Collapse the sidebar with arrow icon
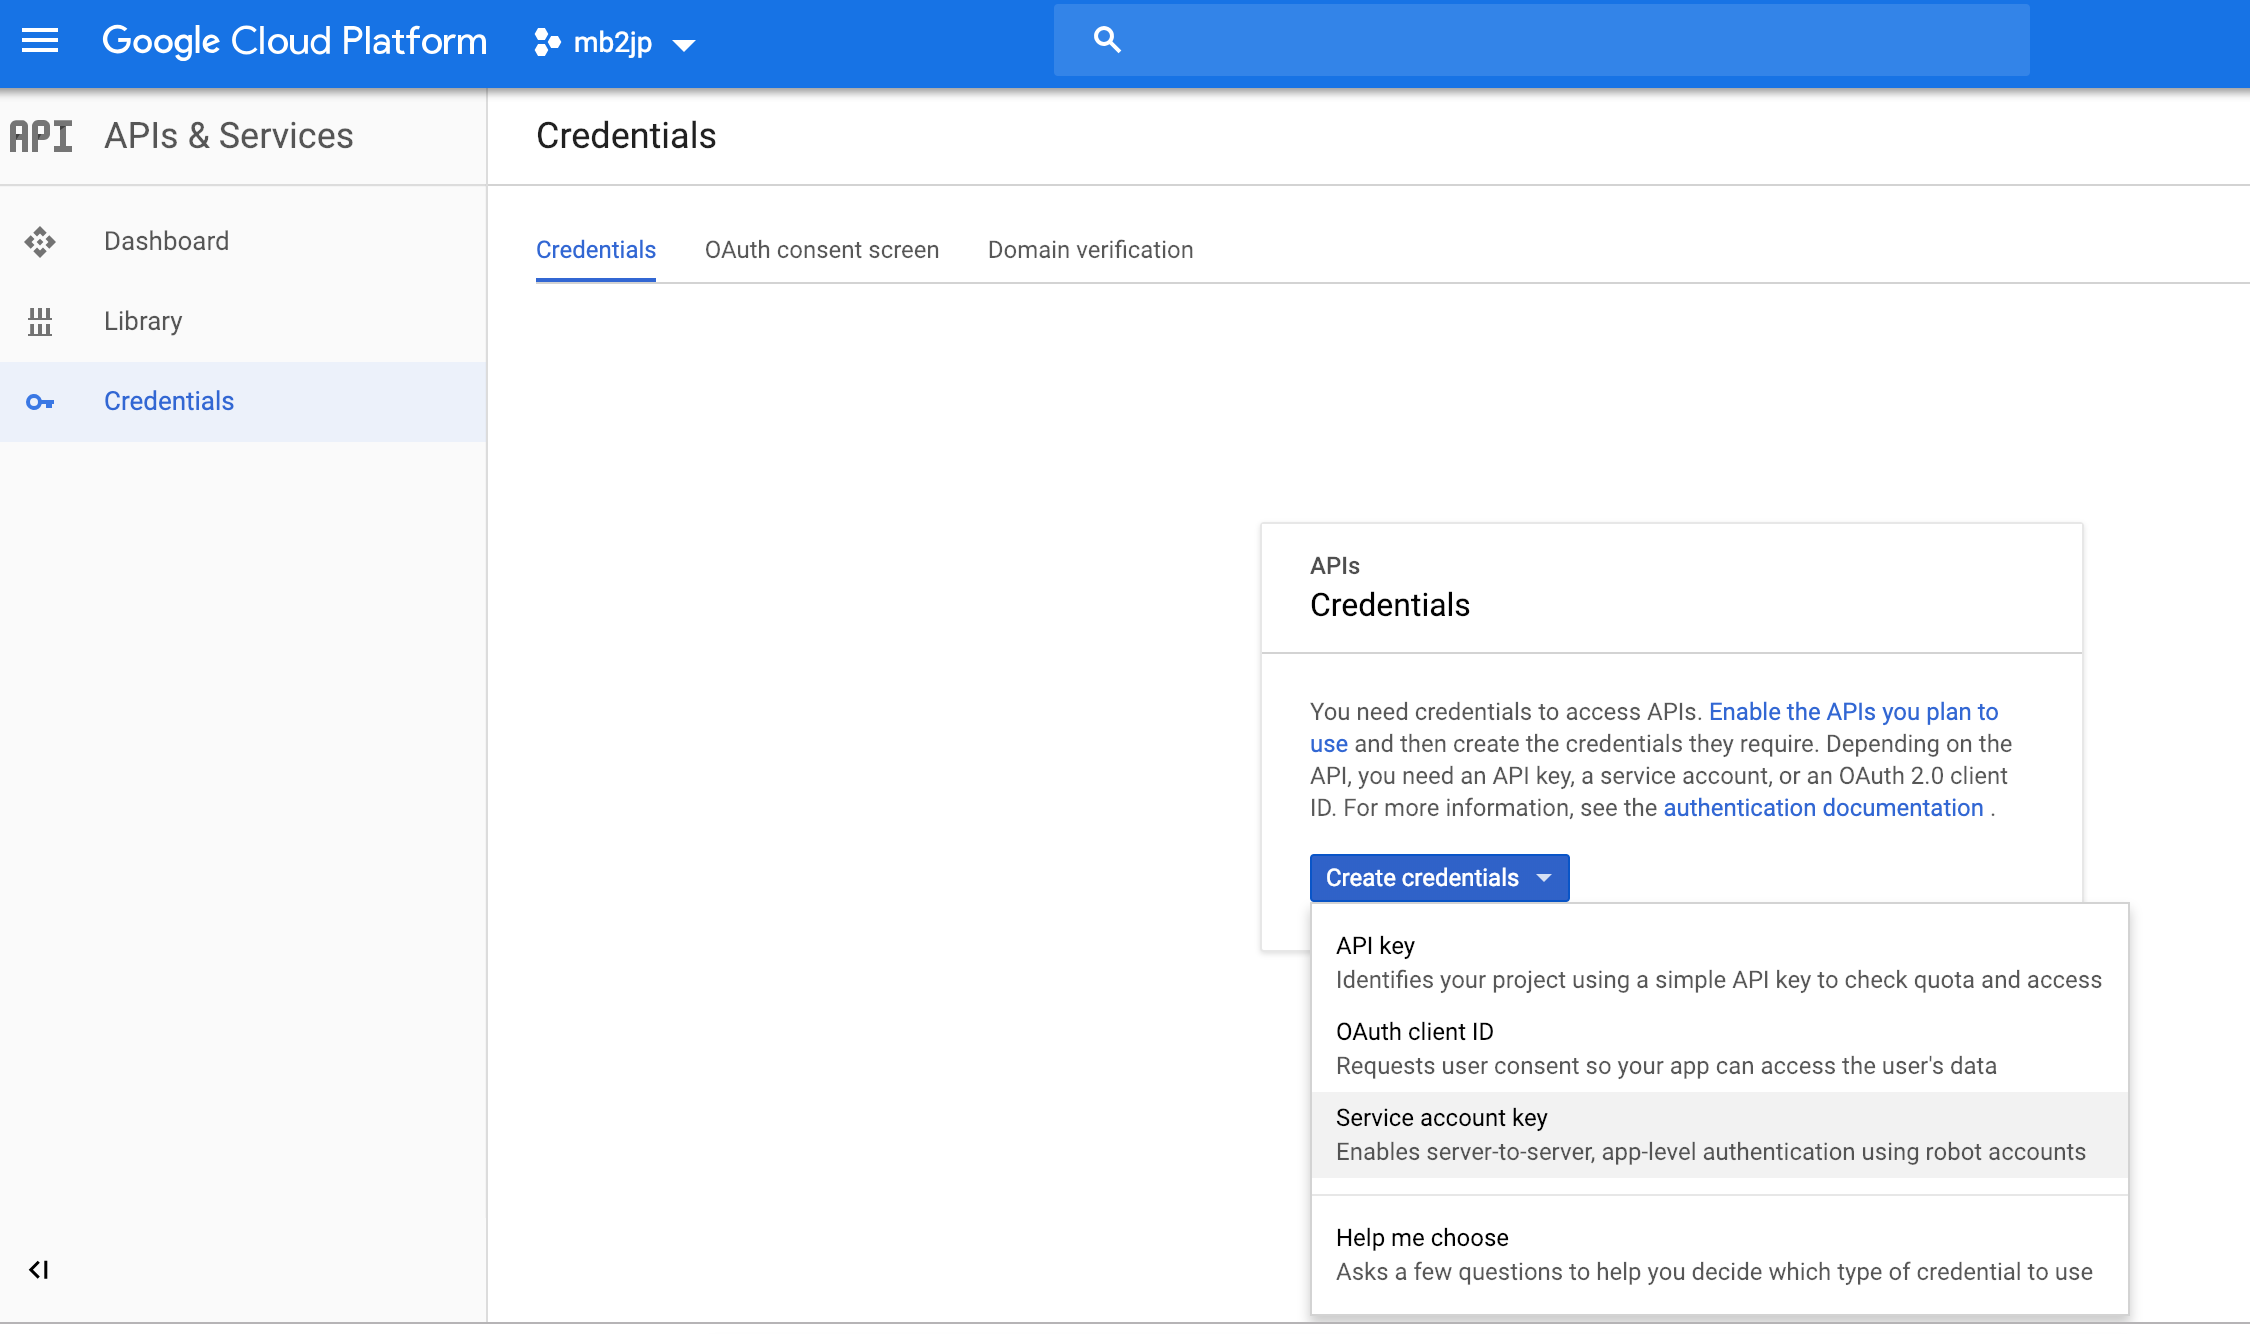The height and width of the screenshot is (1334, 2250). coord(38,1270)
